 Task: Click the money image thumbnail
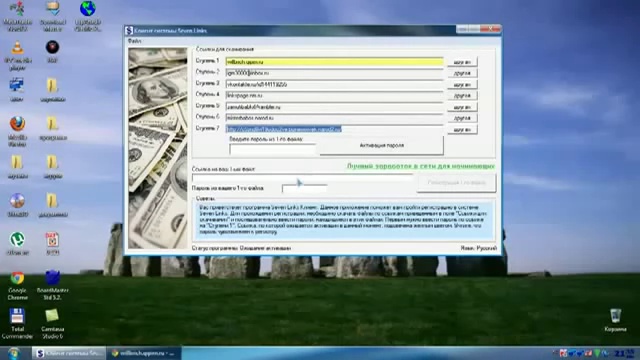click(x=158, y=148)
